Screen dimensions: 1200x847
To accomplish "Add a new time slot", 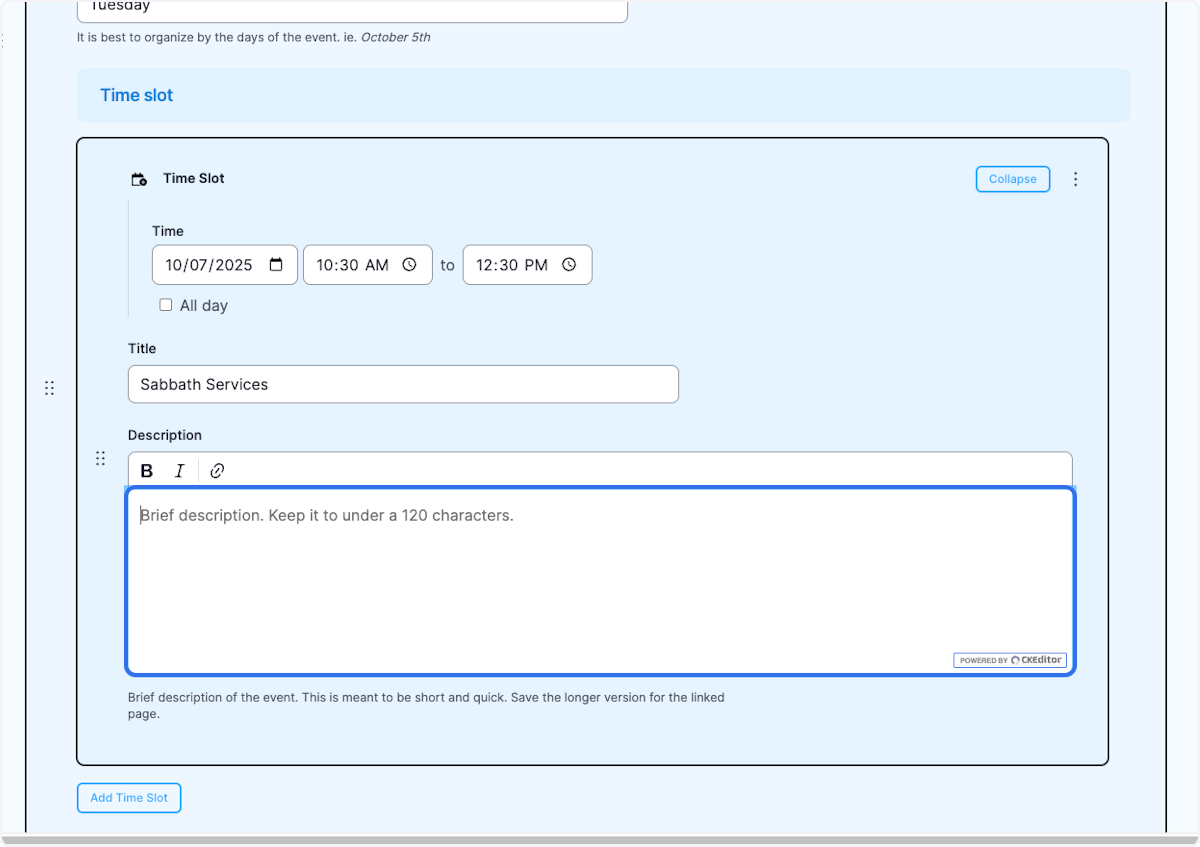I will 129,798.
